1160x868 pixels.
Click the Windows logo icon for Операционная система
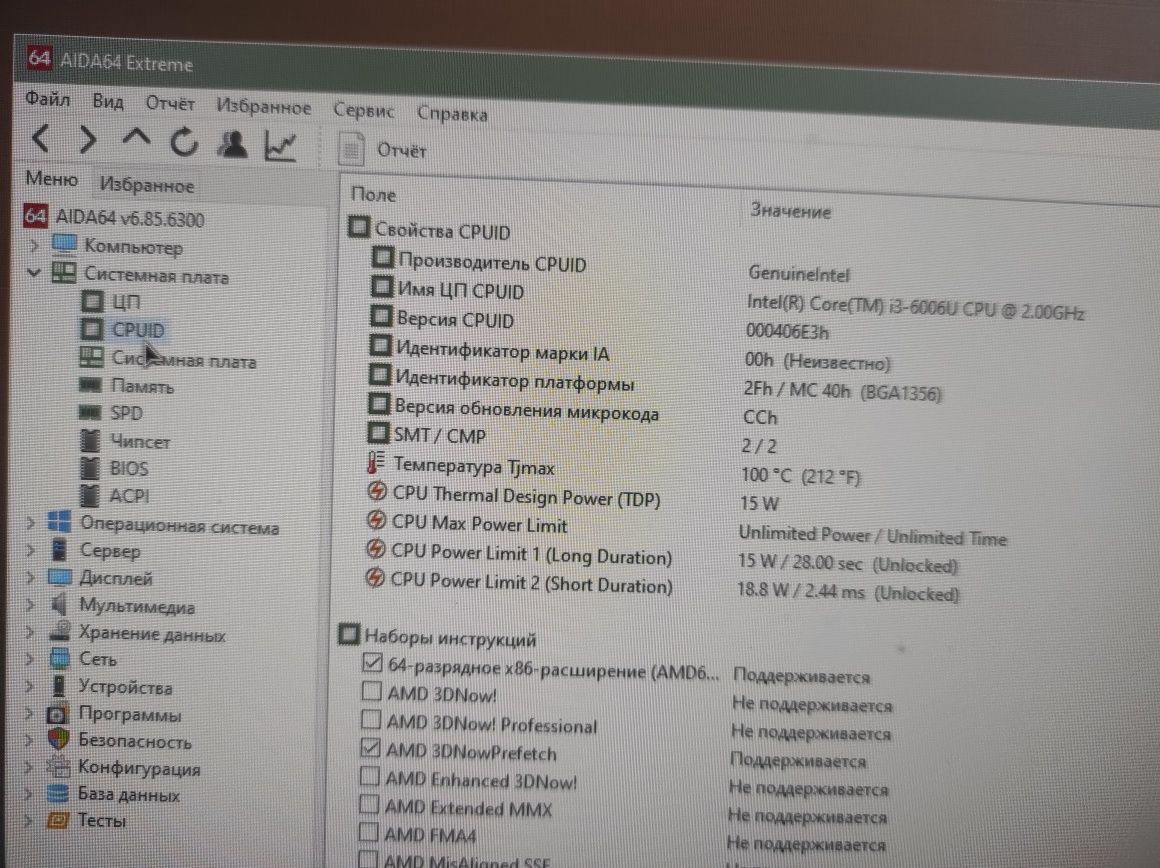(x=59, y=522)
